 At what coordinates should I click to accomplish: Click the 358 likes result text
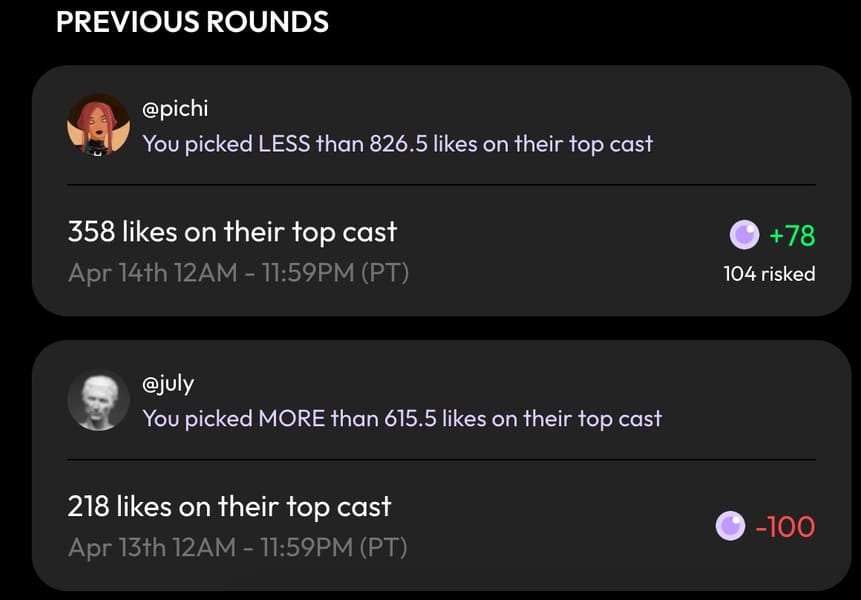coord(232,232)
